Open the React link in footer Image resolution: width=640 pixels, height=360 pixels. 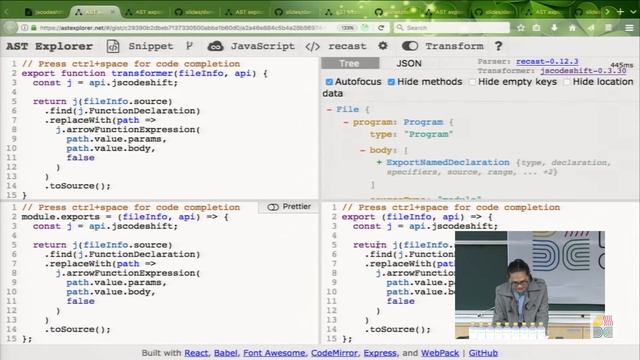pos(196,353)
